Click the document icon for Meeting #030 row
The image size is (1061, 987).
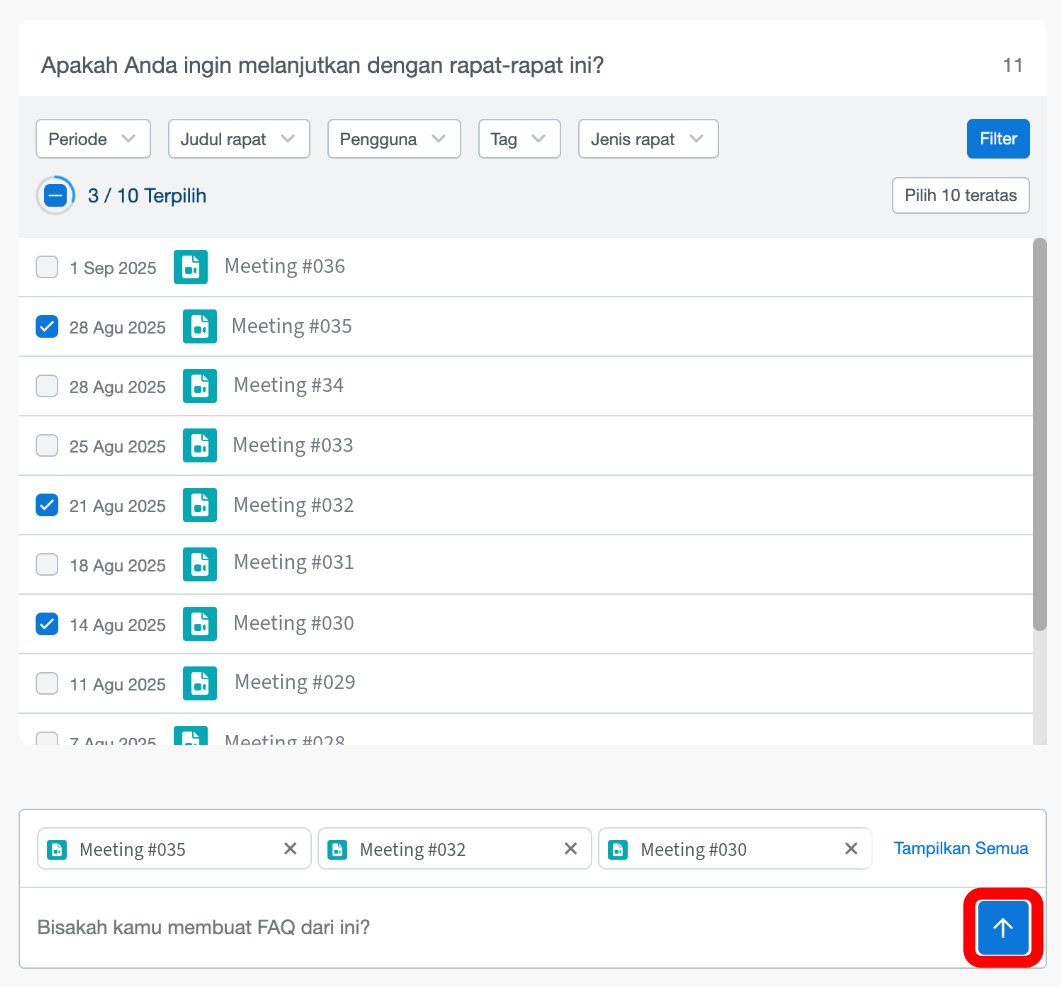tap(200, 624)
